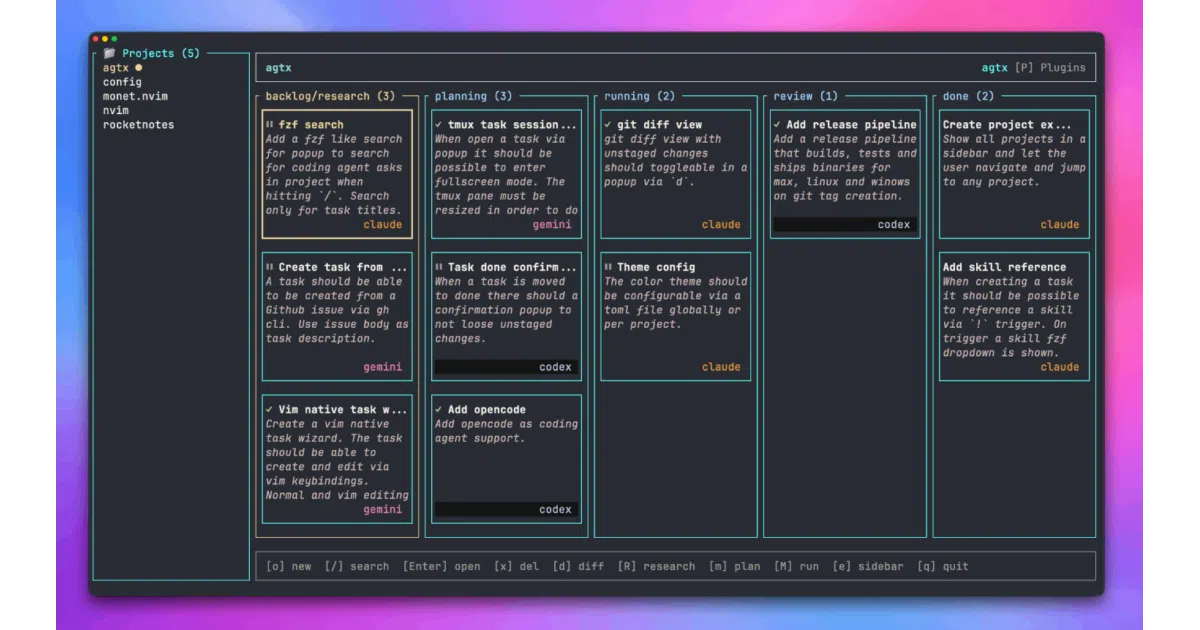The height and width of the screenshot is (630, 1200).
Task: Select the done (2) column header
Action: (x=968, y=96)
